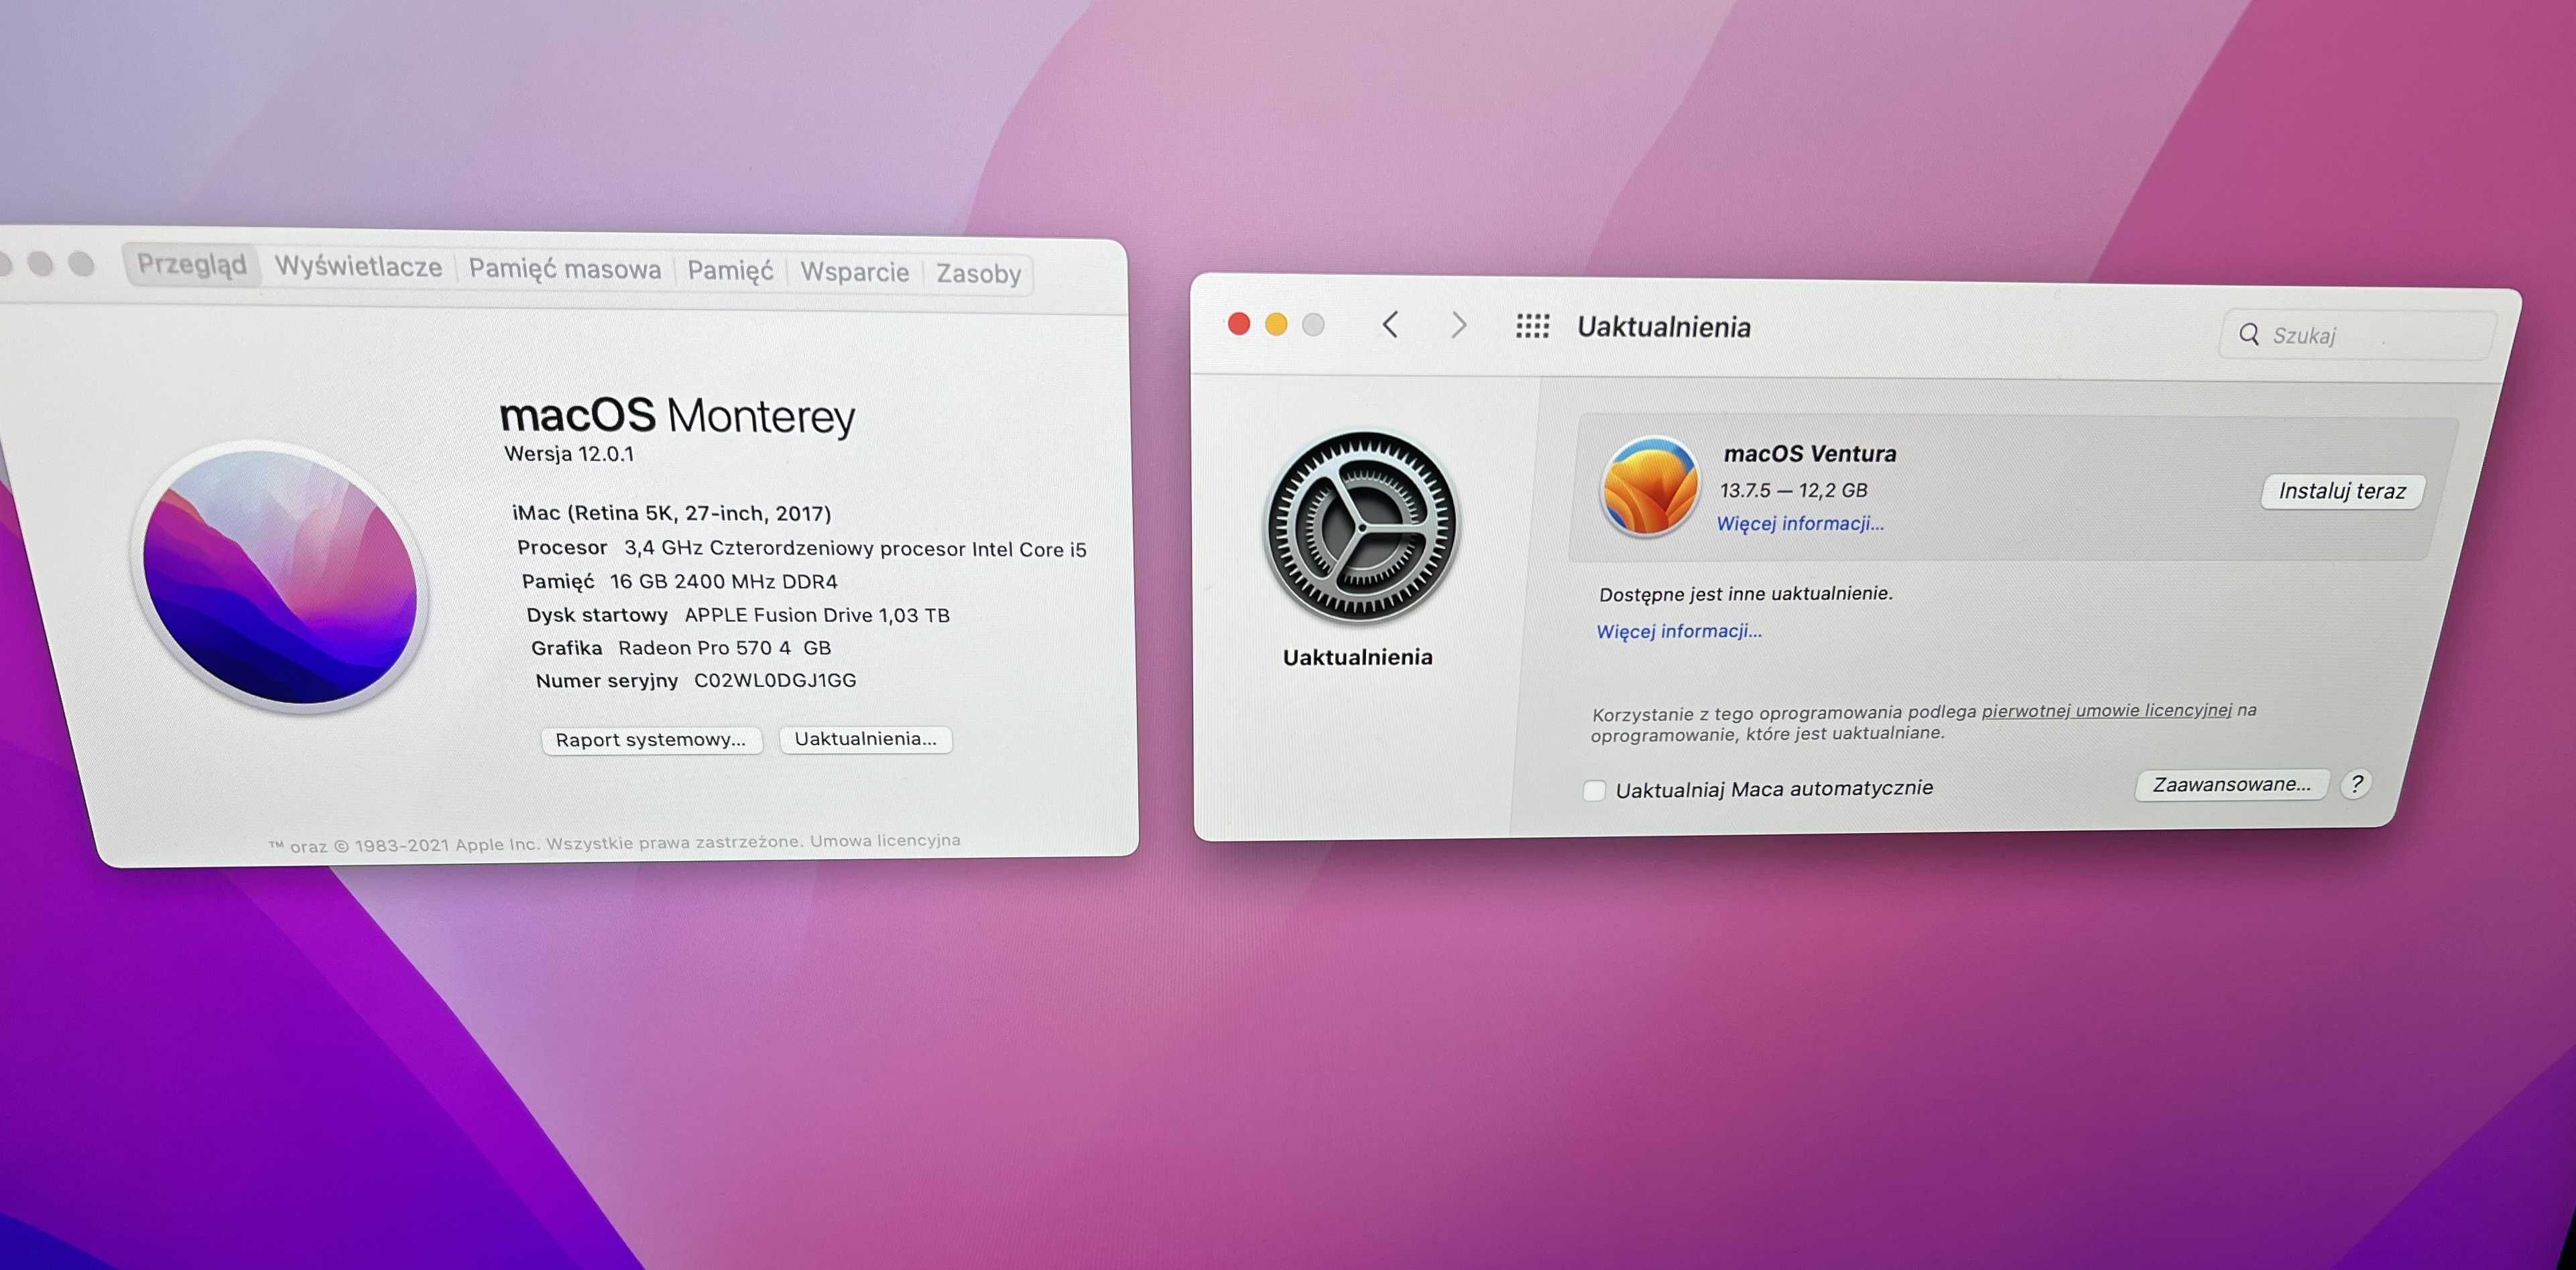Open help with the question mark button
2576x1270 pixels.
(2356, 784)
